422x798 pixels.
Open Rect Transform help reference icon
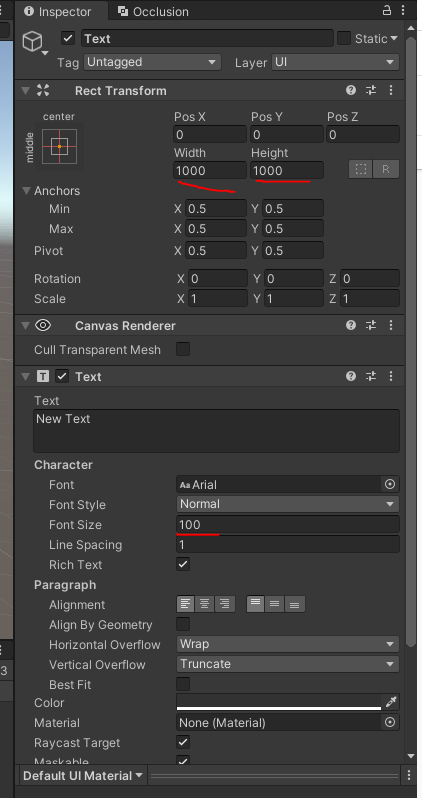coord(351,91)
